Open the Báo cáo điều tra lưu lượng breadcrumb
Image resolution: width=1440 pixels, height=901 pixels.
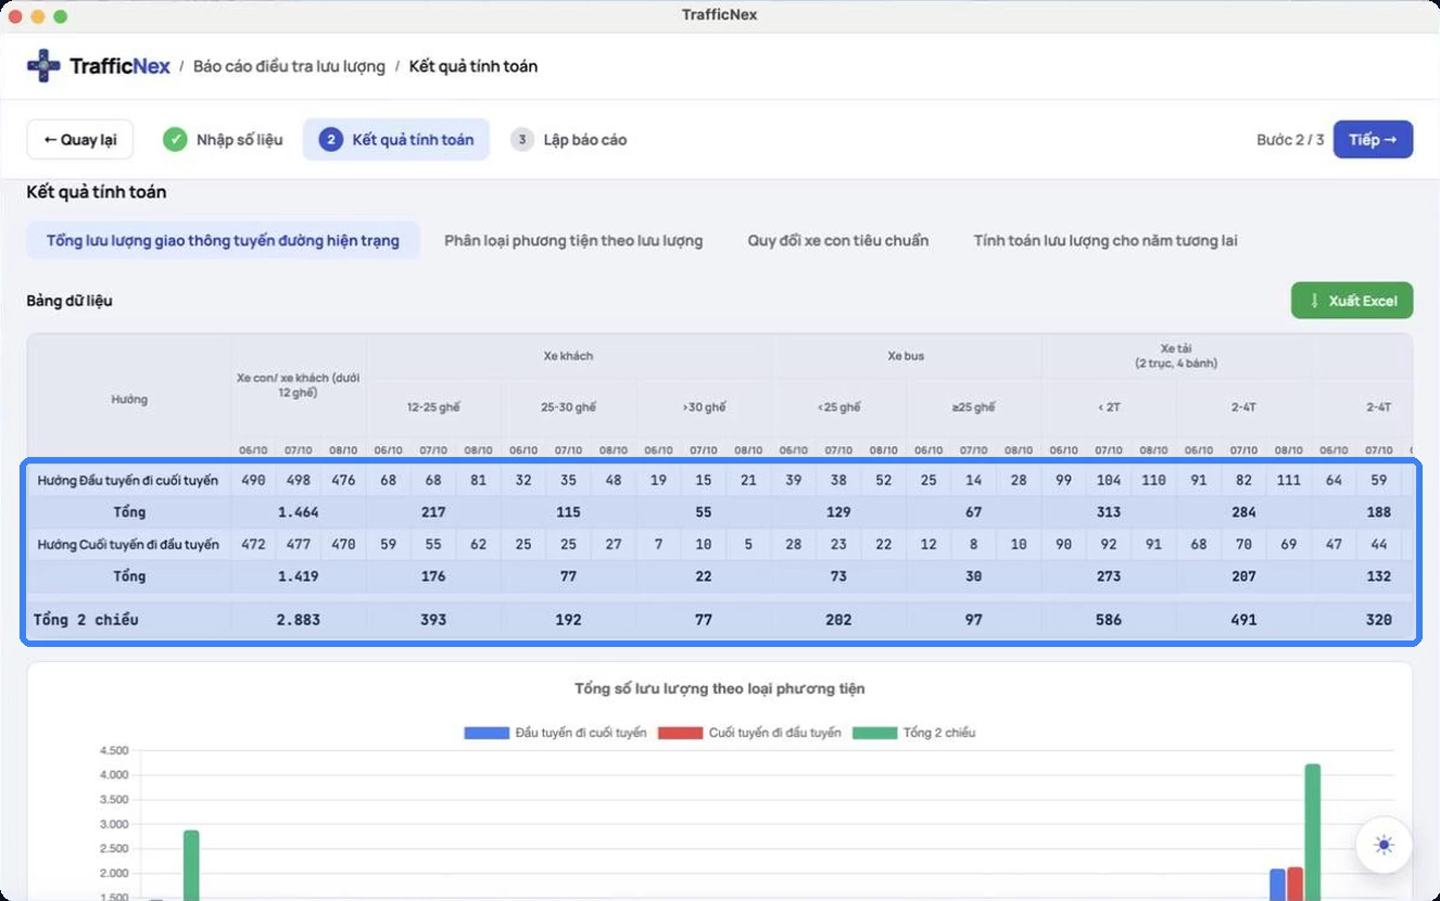point(289,66)
